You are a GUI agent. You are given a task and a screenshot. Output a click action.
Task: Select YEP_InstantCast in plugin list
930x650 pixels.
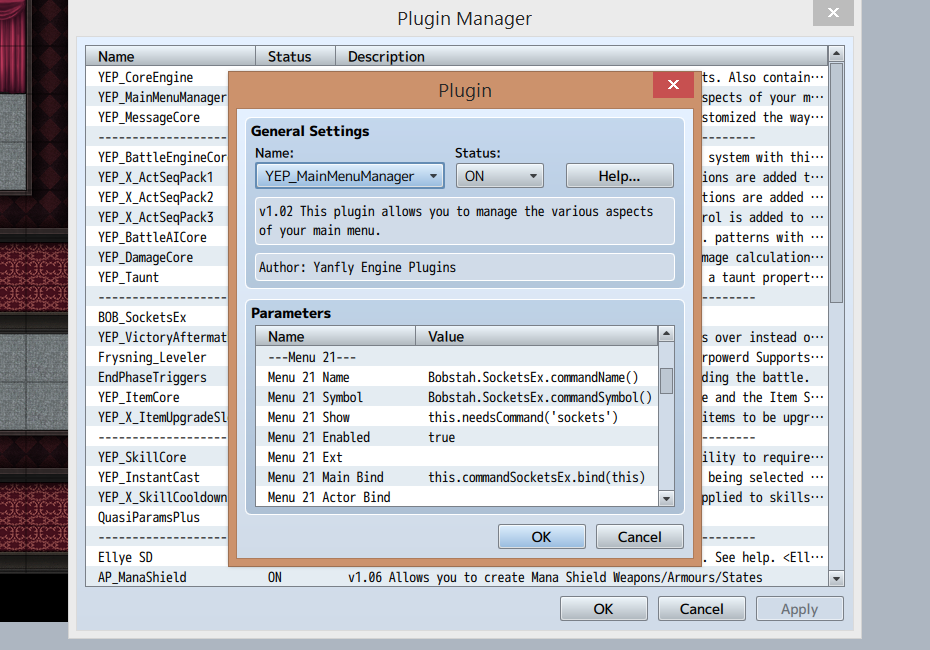pos(149,477)
